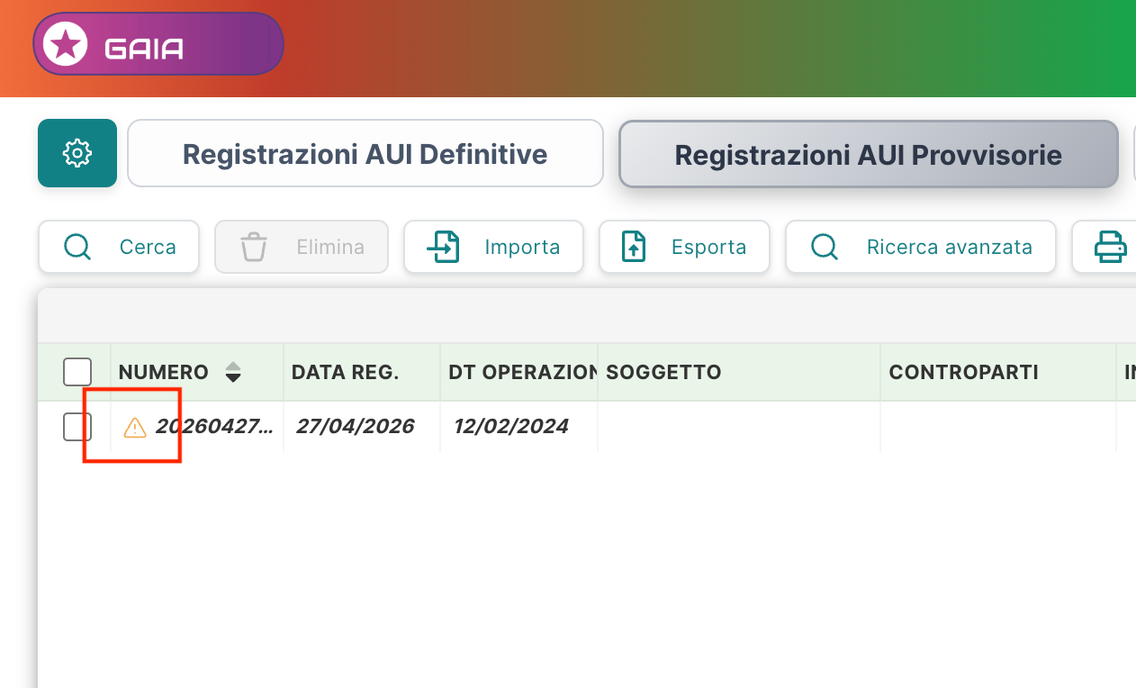
Task: Open Ricerca avanzata
Action: [921, 247]
